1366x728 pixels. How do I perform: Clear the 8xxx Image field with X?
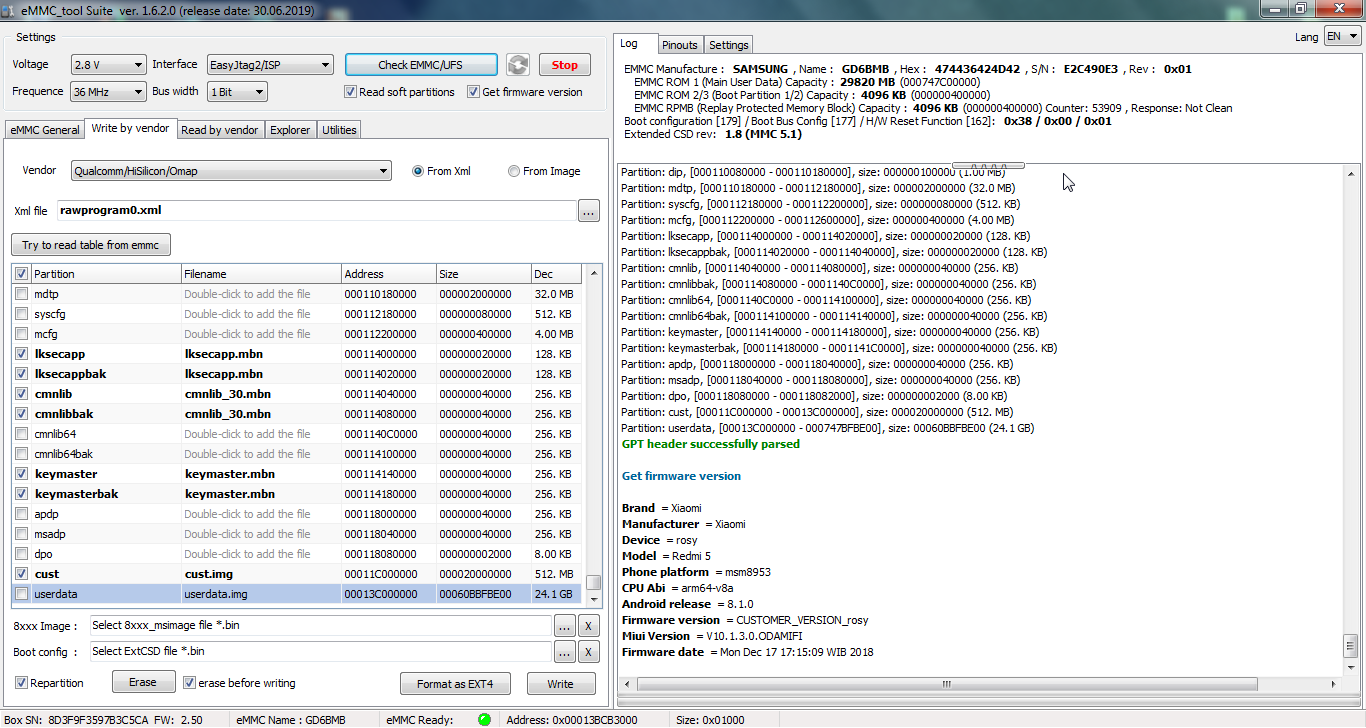pos(589,626)
